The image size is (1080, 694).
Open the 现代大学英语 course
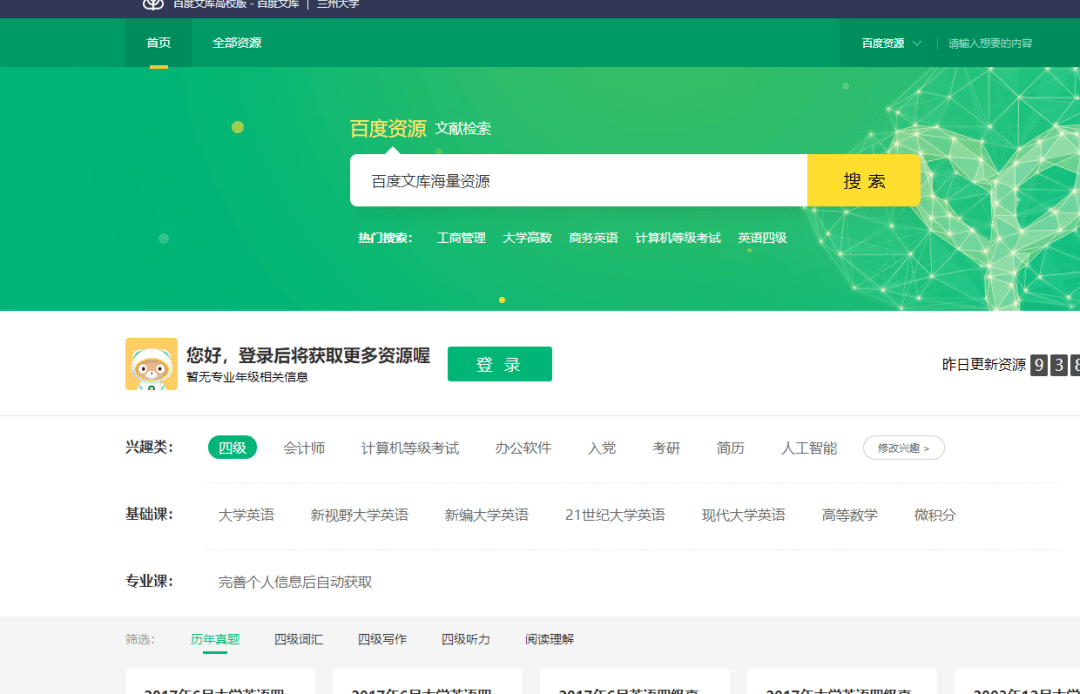pyautogui.click(x=743, y=515)
